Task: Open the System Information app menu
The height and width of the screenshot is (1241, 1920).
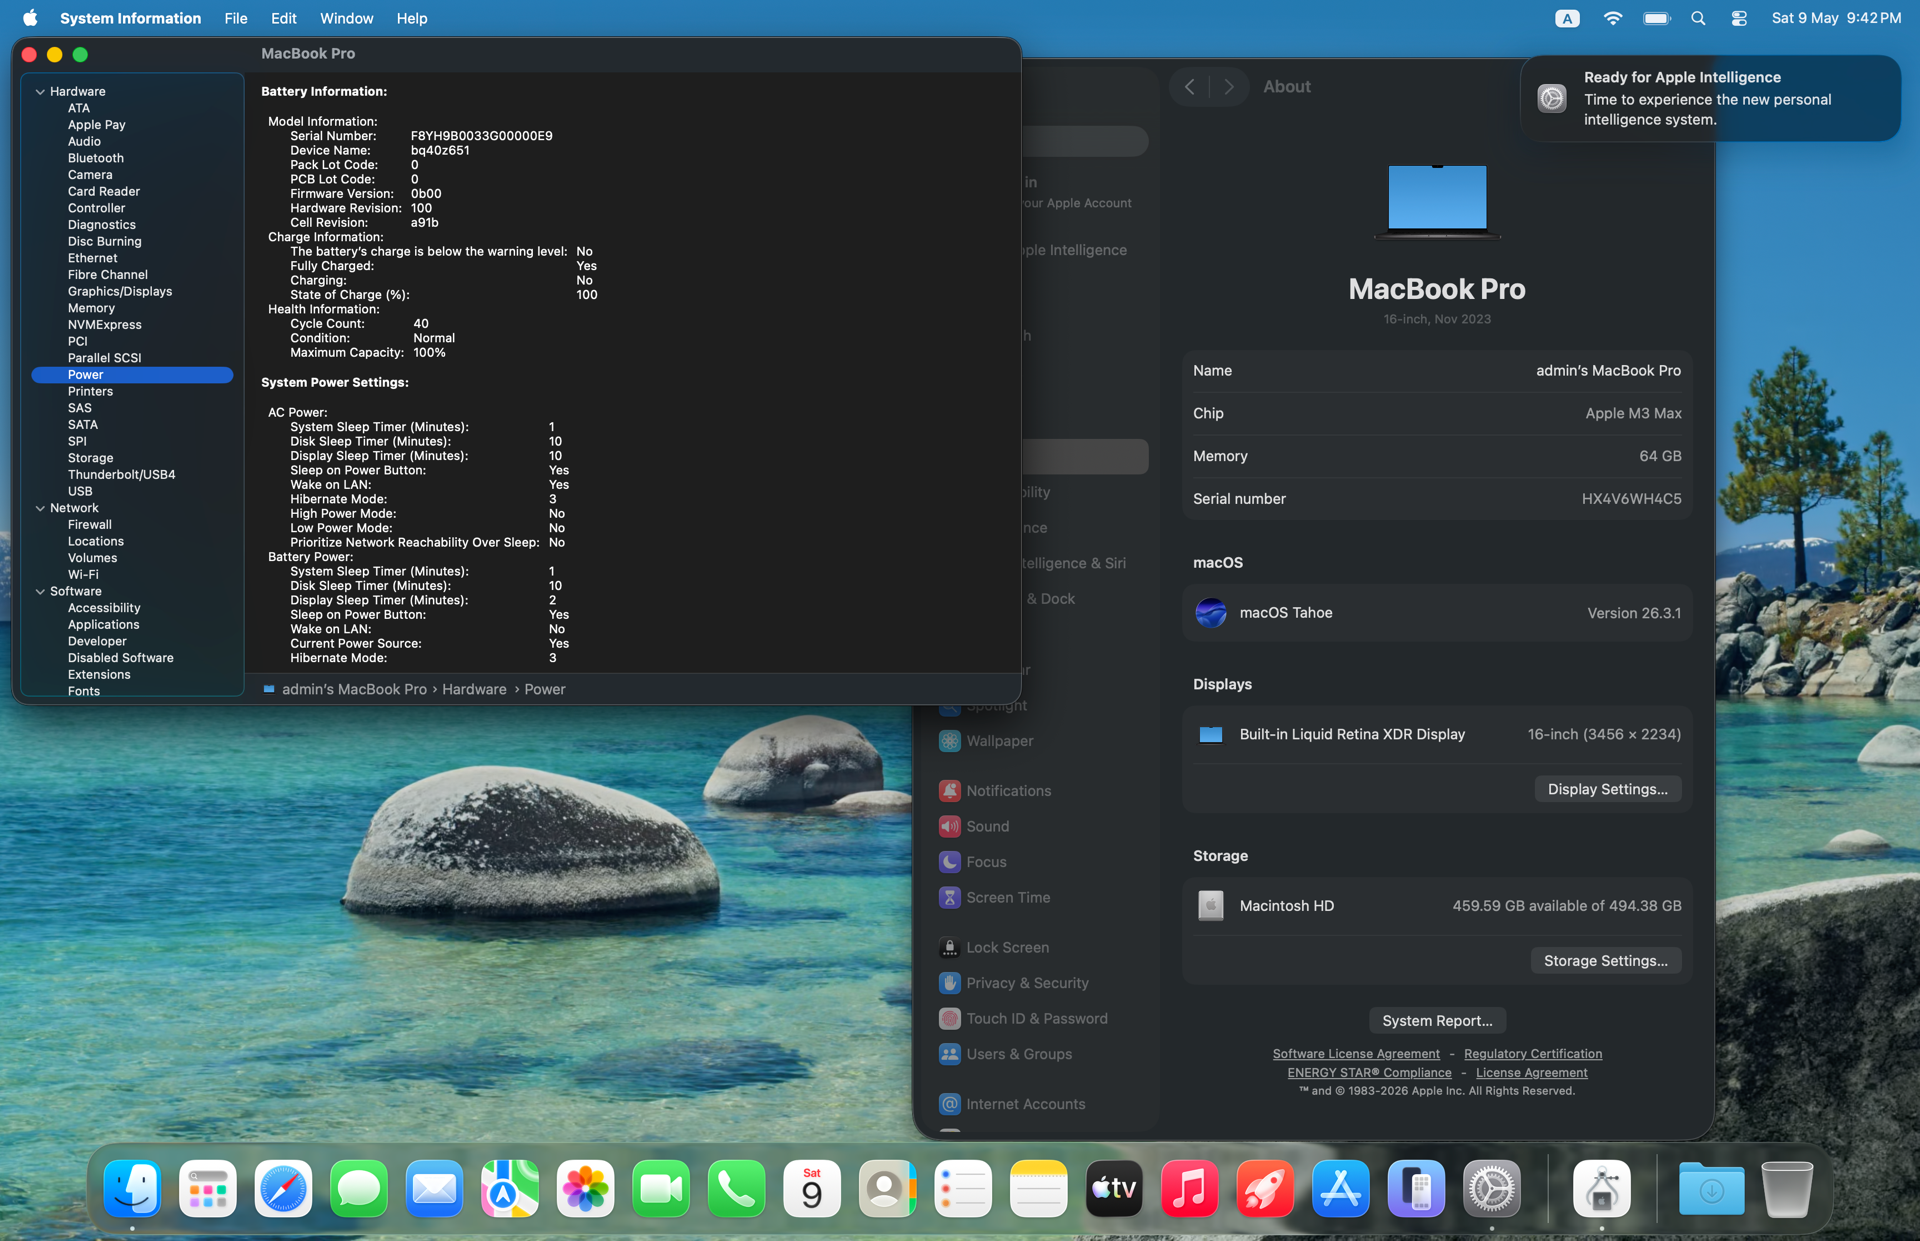Action: (130, 18)
